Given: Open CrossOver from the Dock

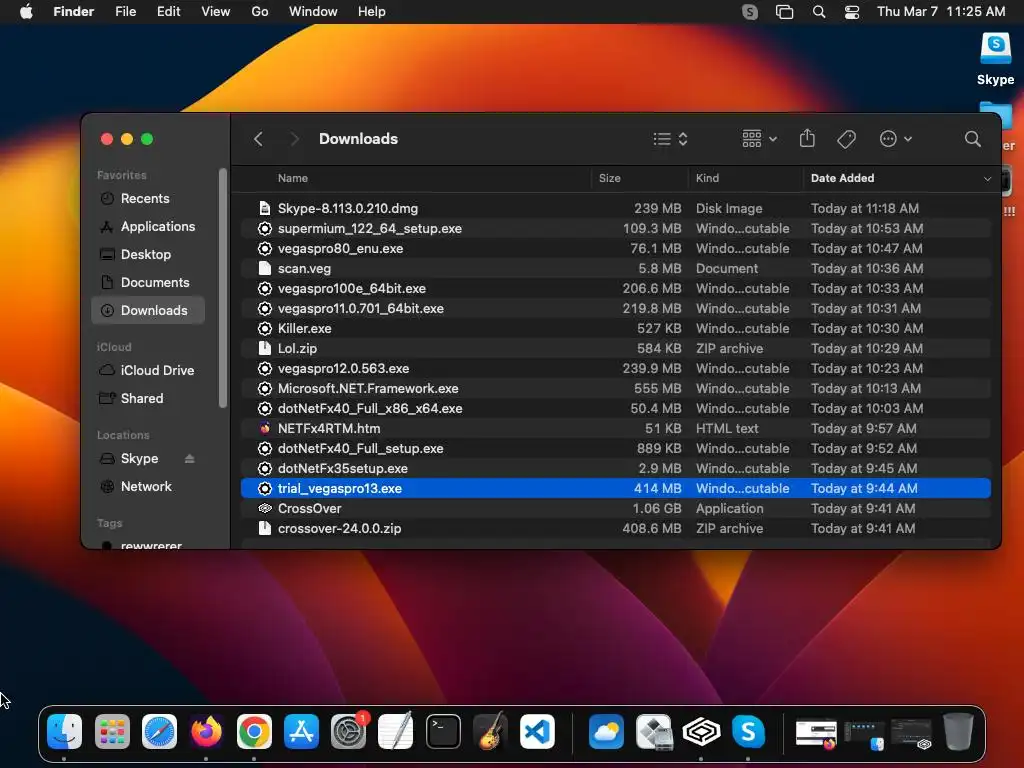Looking at the screenshot, I should pyautogui.click(x=701, y=731).
